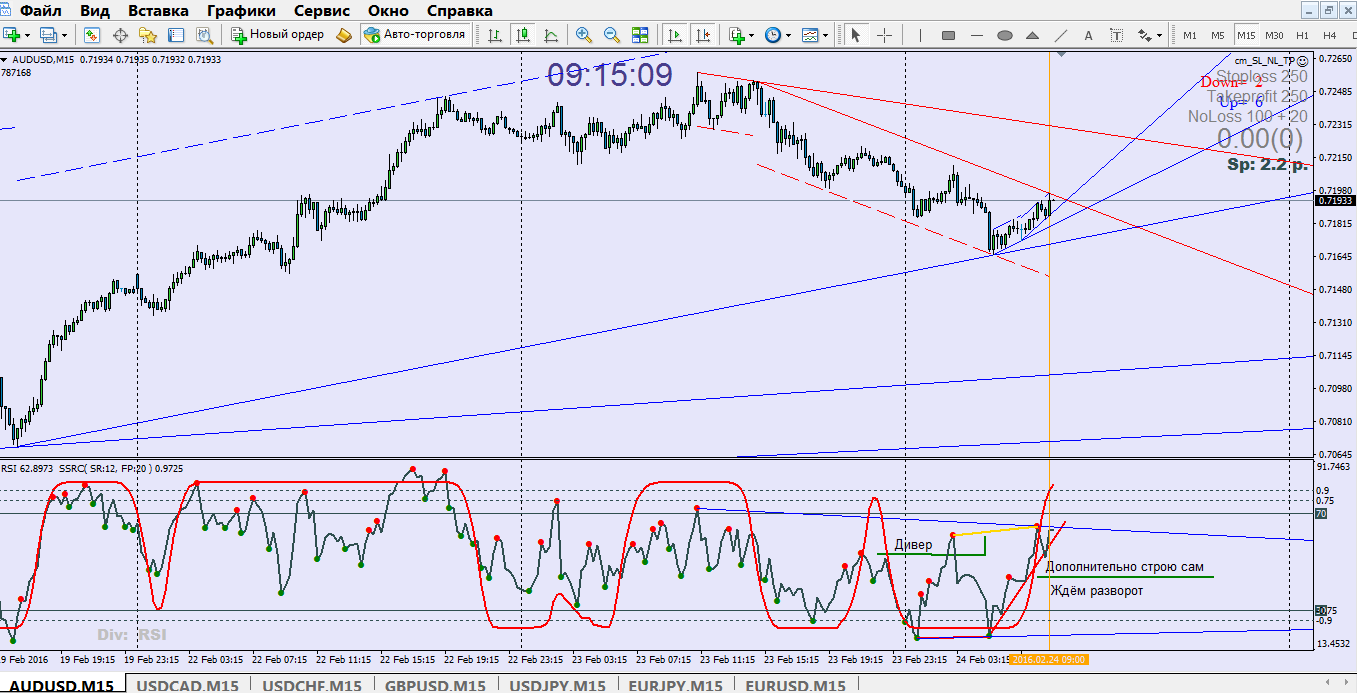Switch timeframe to H1
The image size is (1357, 693).
[1302, 35]
